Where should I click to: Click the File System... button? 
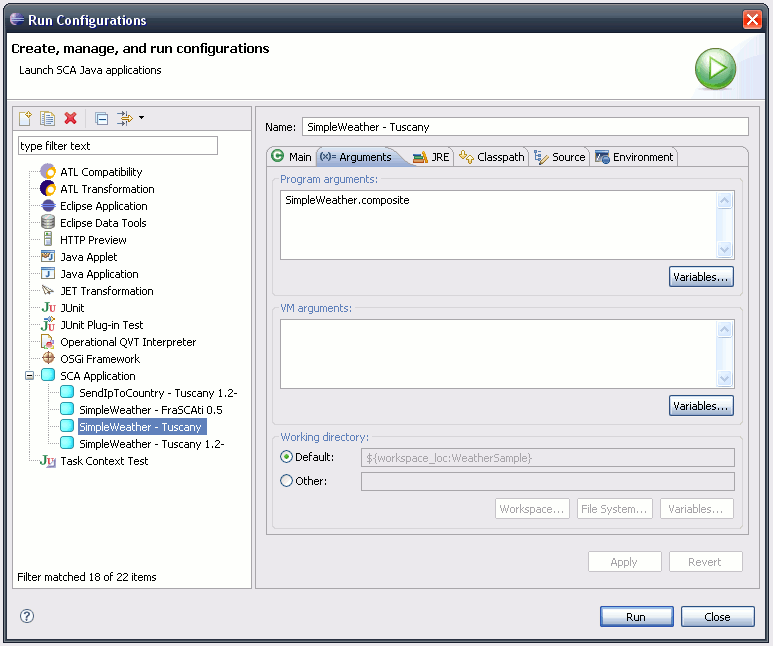pyautogui.click(x=615, y=508)
